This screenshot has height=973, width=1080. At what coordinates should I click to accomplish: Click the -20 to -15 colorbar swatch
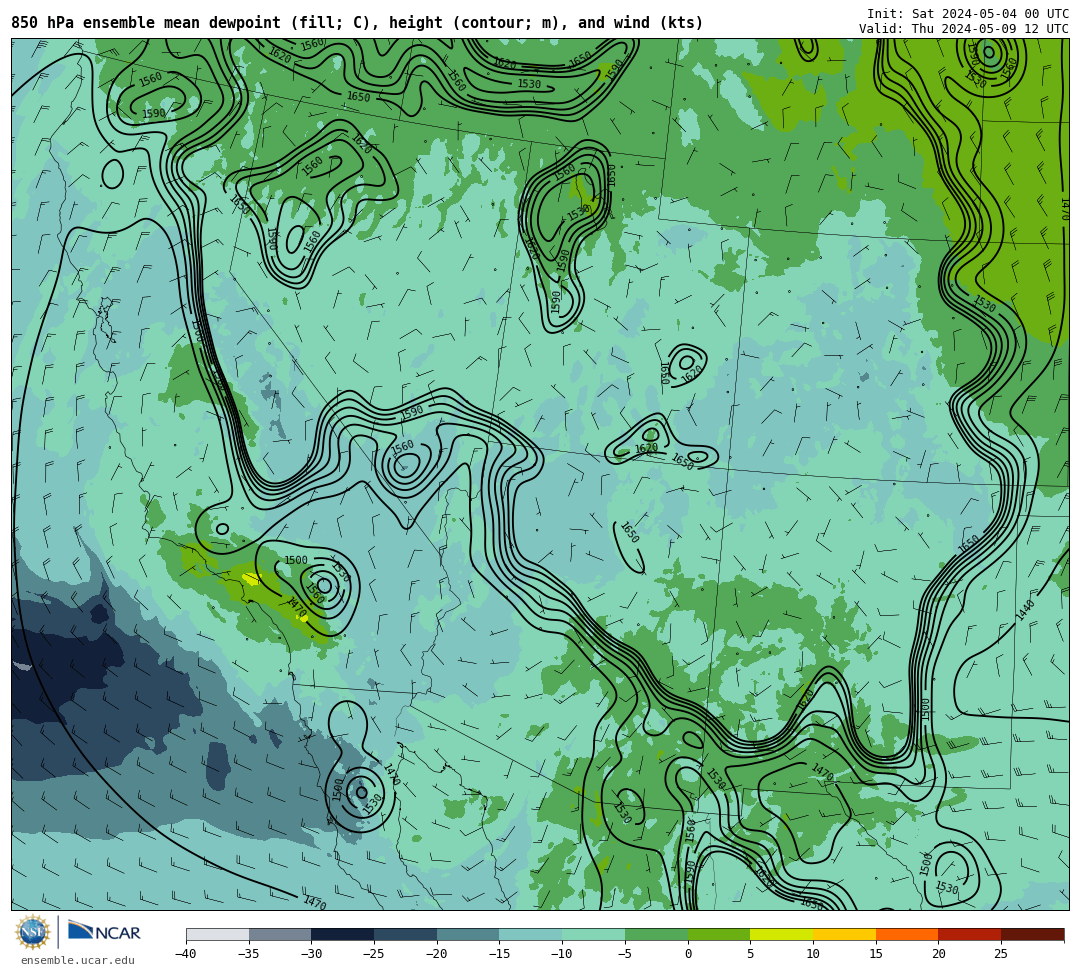point(468,934)
